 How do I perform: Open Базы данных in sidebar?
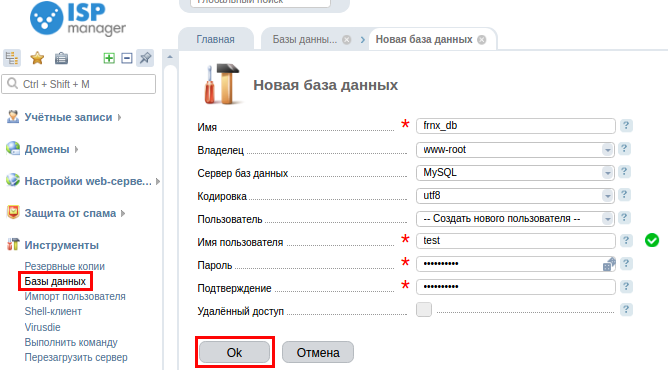click(x=55, y=281)
